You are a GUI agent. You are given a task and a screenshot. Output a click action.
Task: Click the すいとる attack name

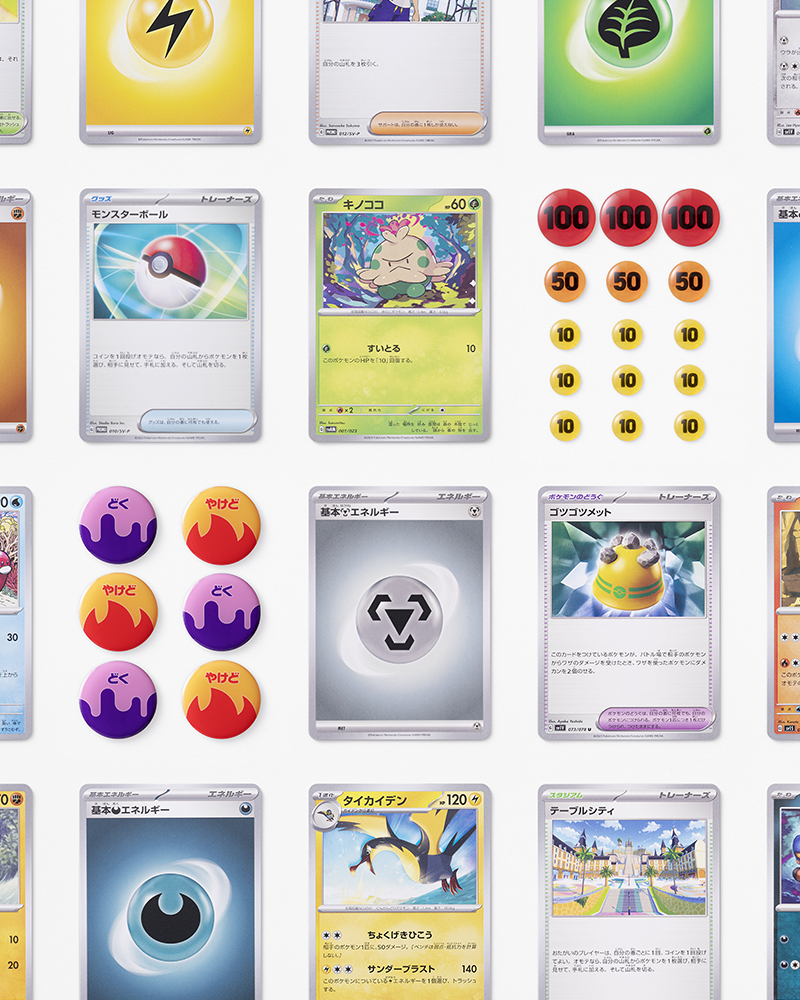pos(383,349)
